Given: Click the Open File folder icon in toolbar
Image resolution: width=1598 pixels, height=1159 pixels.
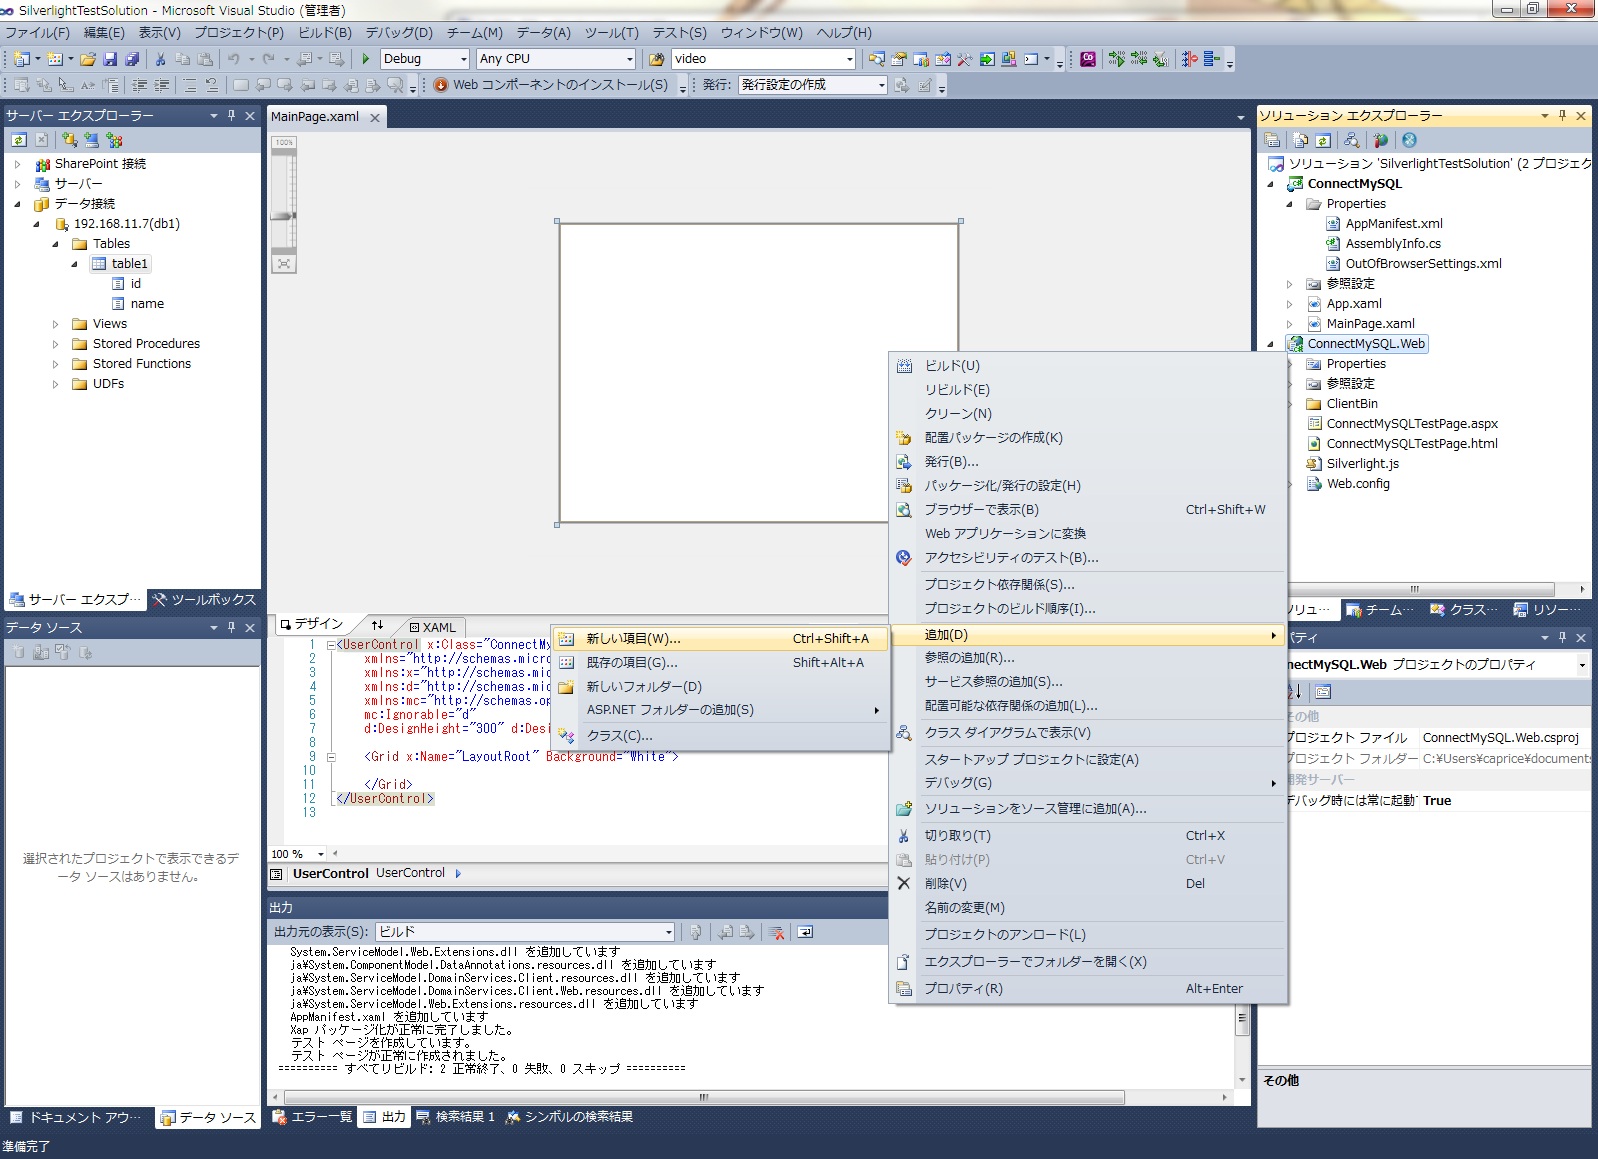Looking at the screenshot, I should [88, 59].
